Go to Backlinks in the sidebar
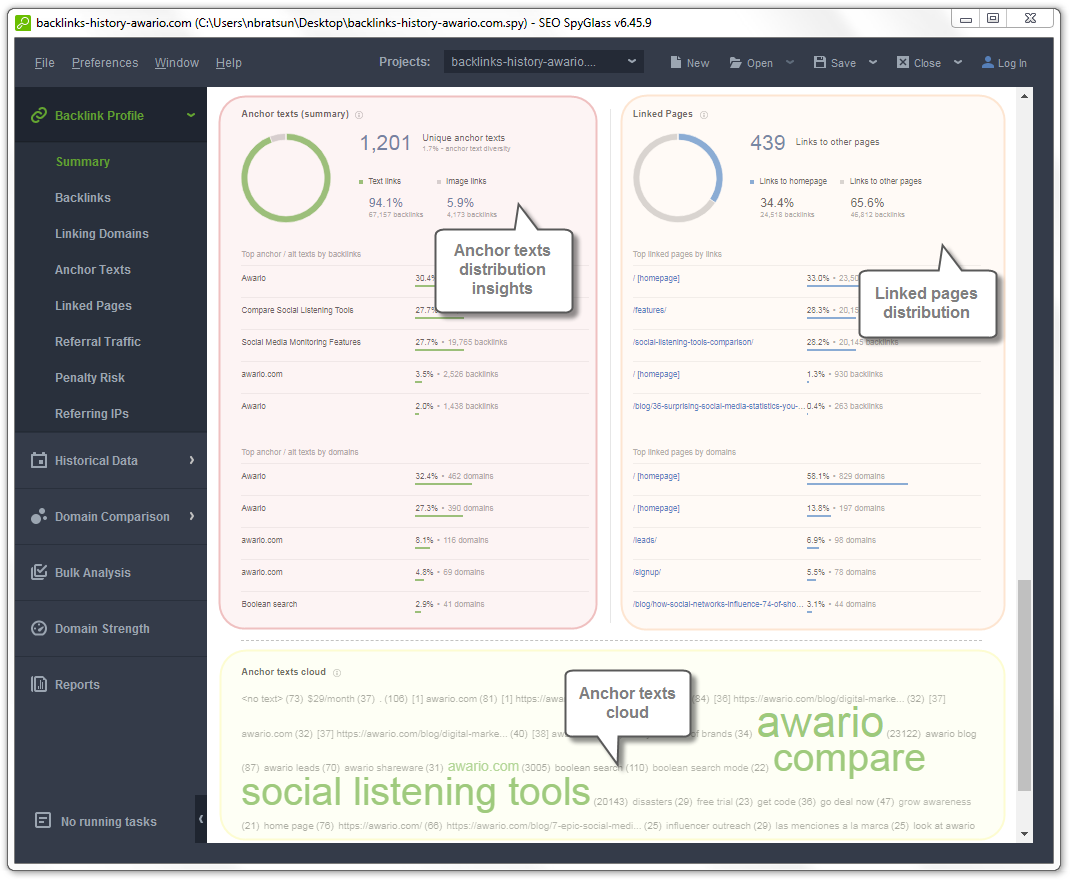 [83, 198]
